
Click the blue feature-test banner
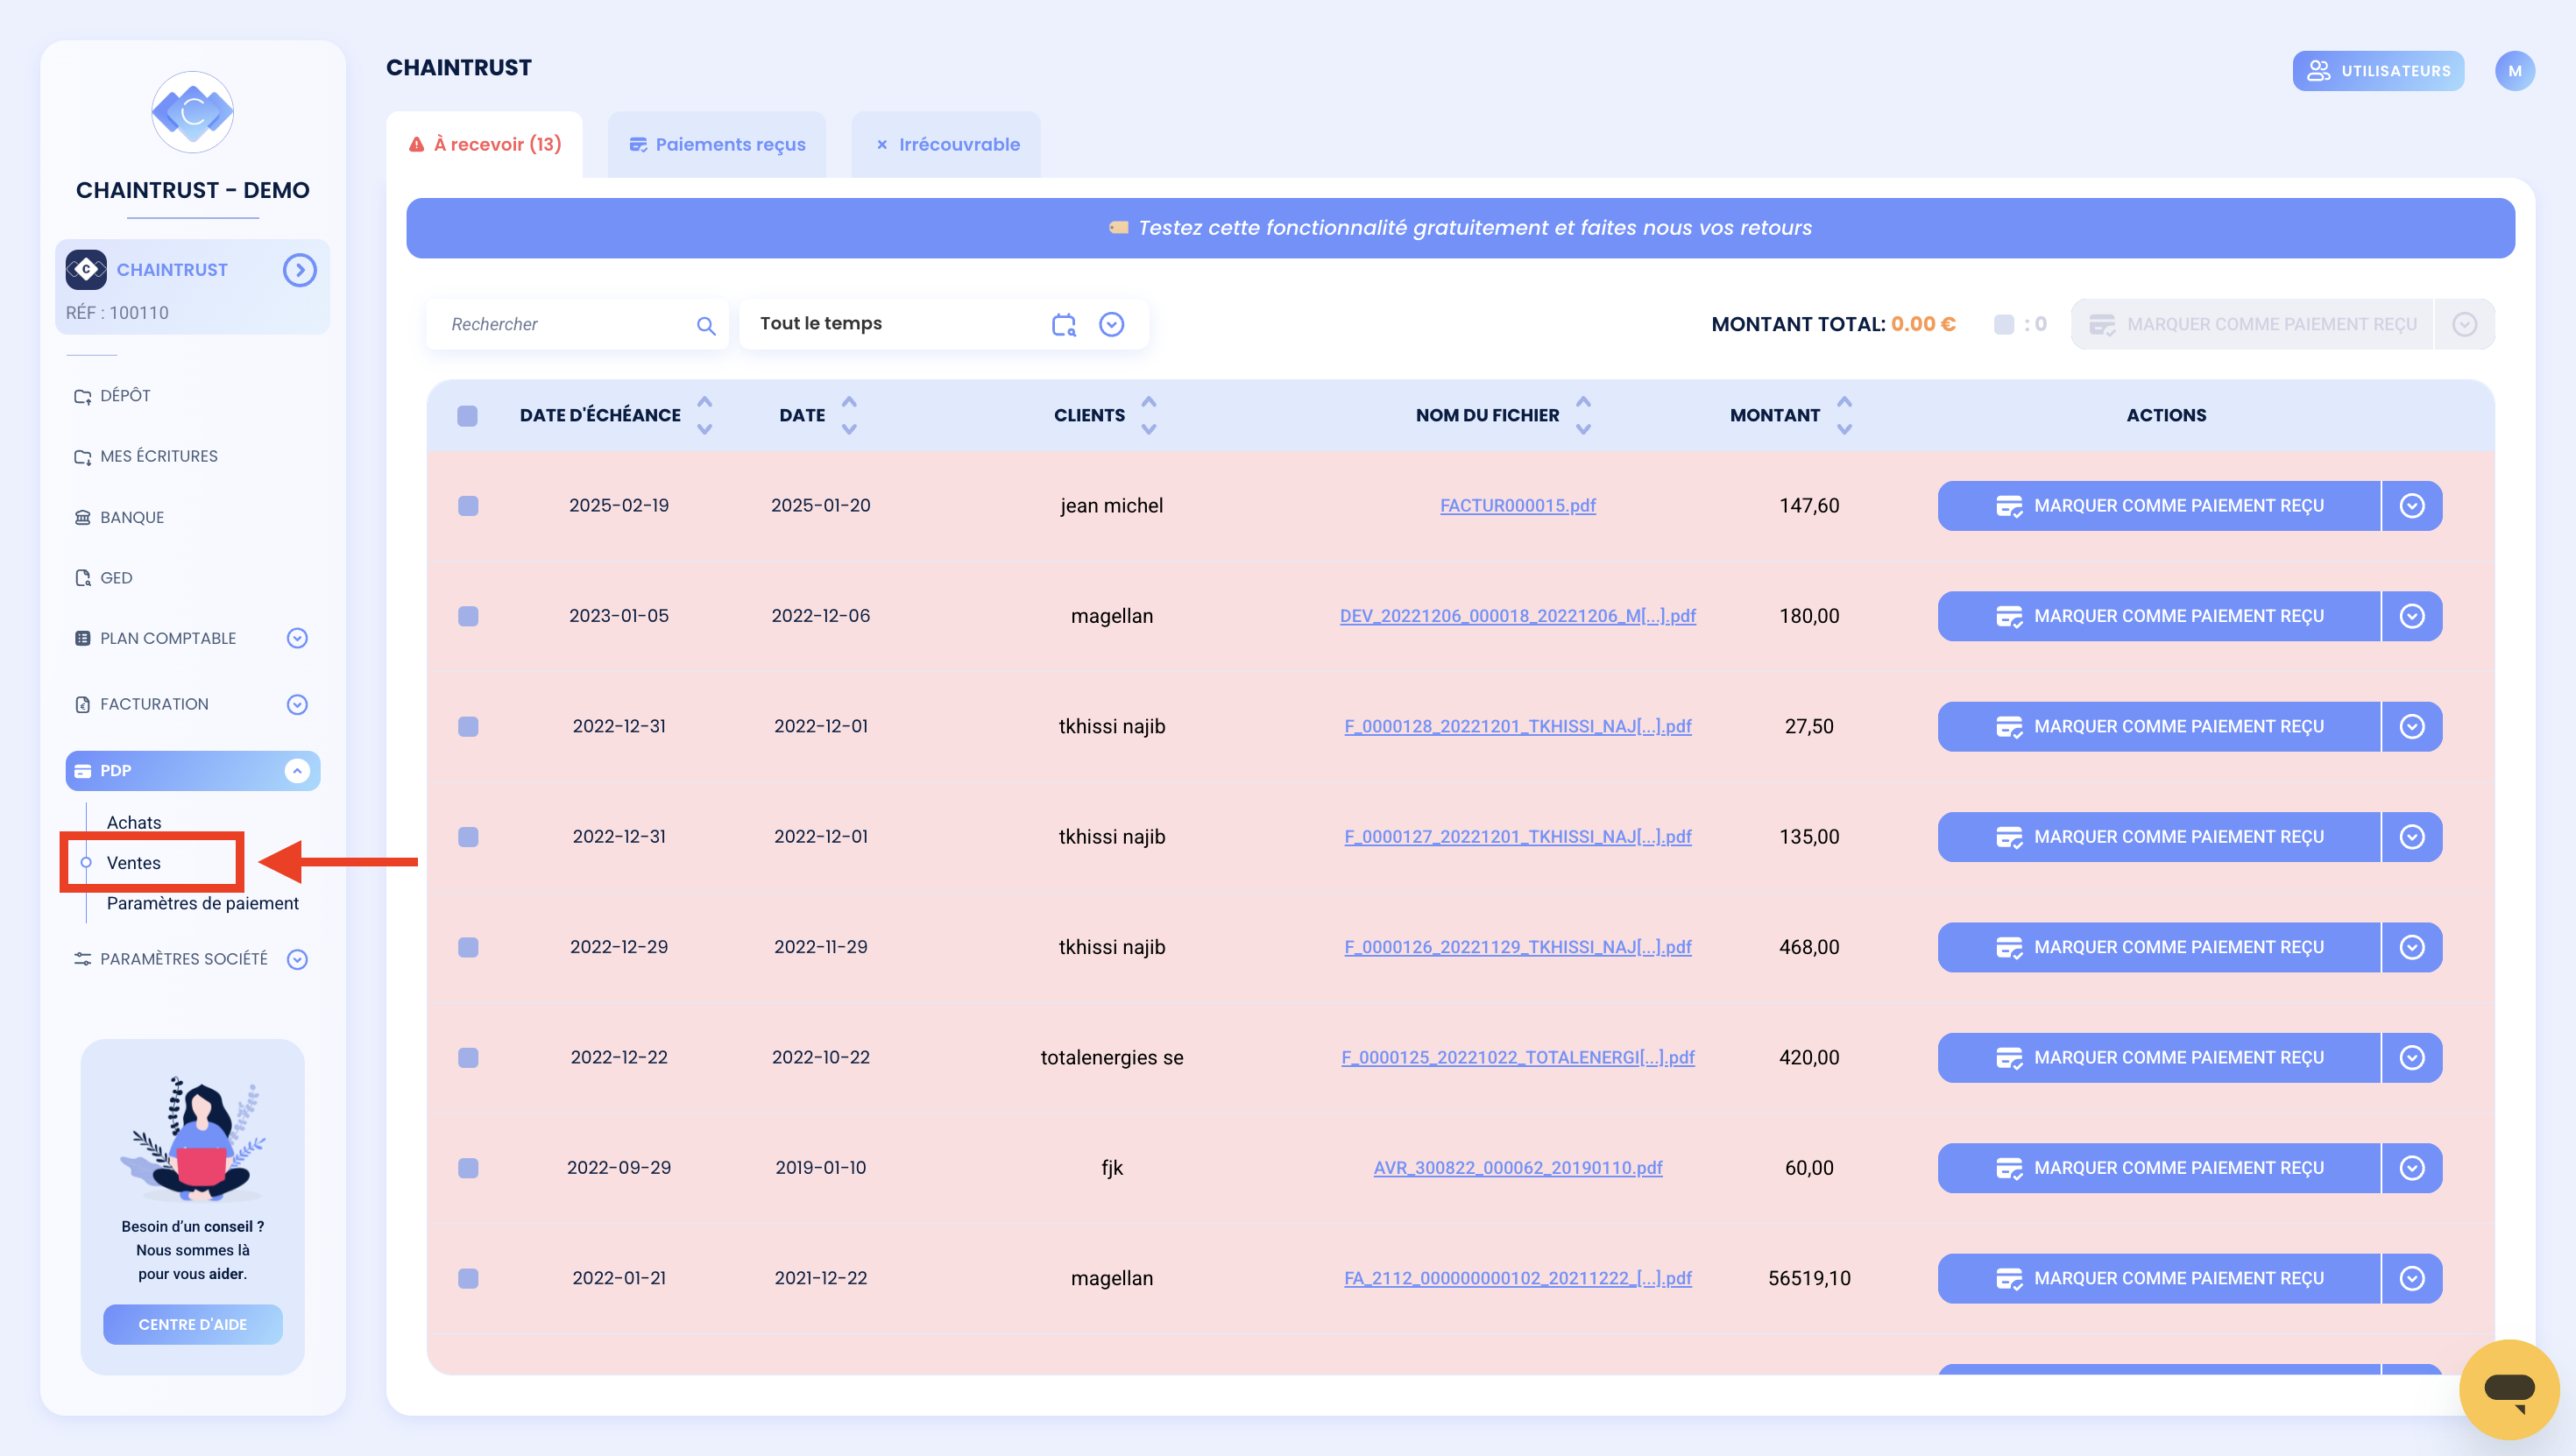pos(1460,228)
